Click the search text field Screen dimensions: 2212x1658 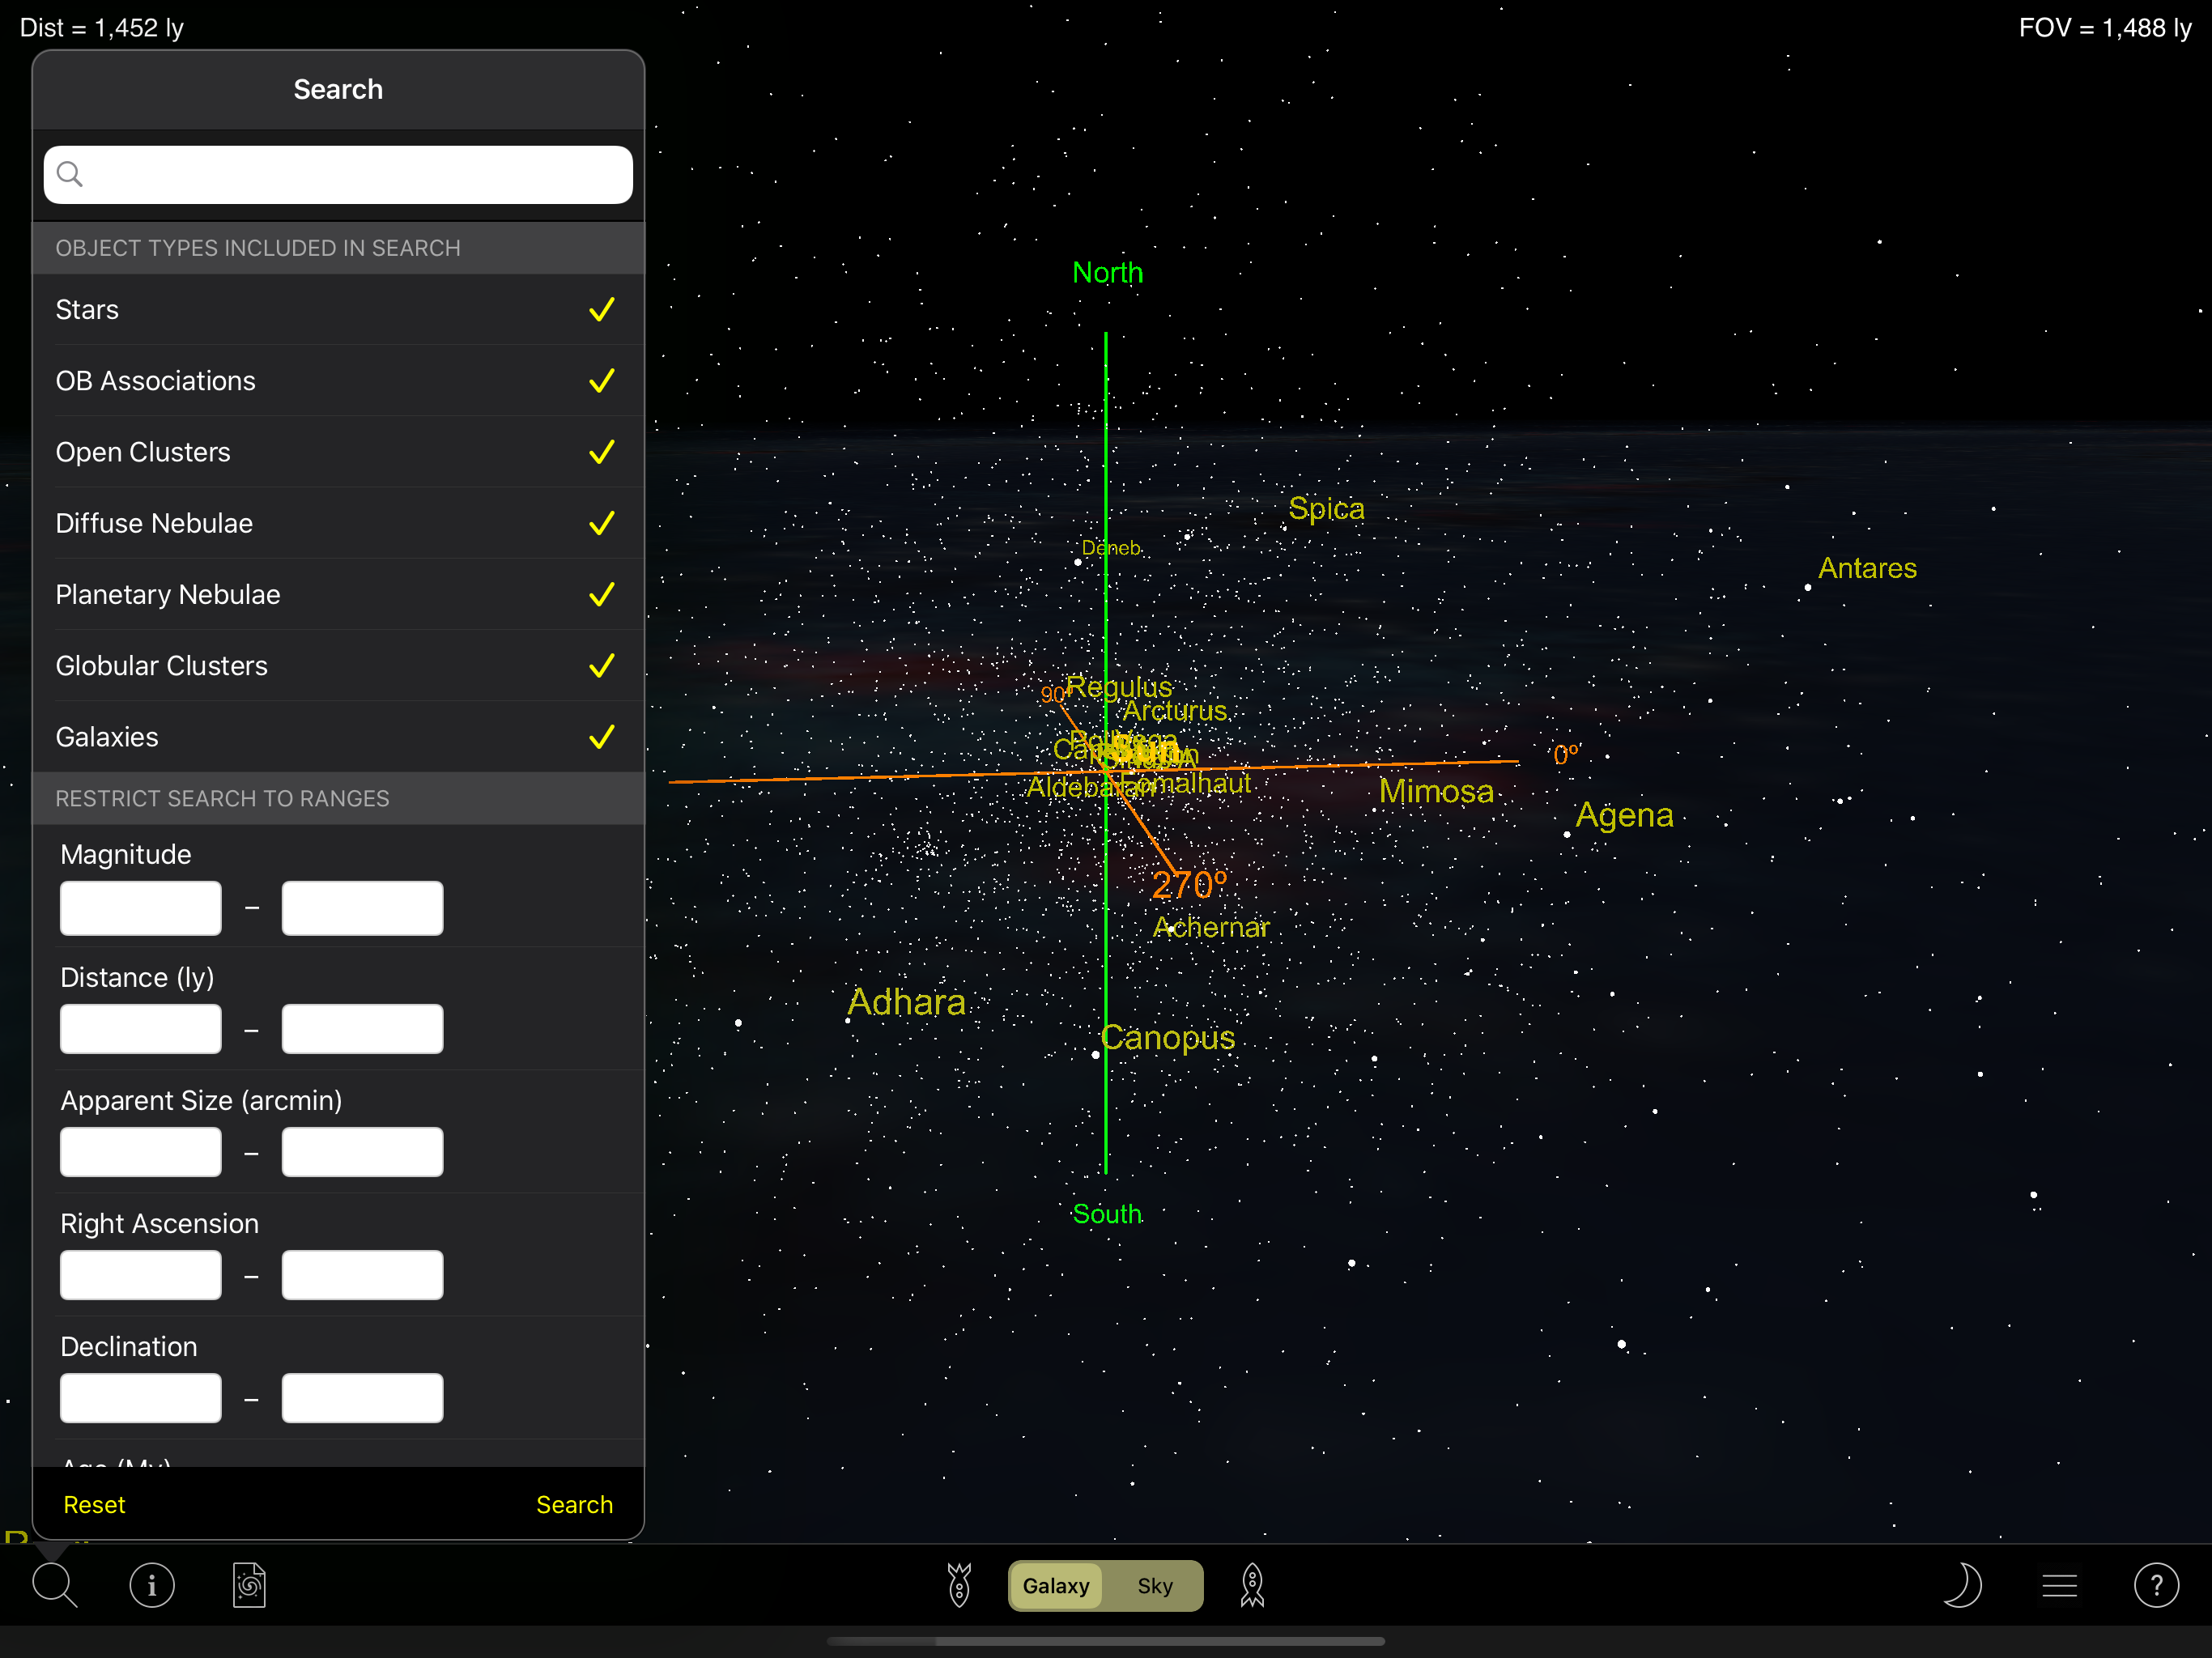click(338, 175)
